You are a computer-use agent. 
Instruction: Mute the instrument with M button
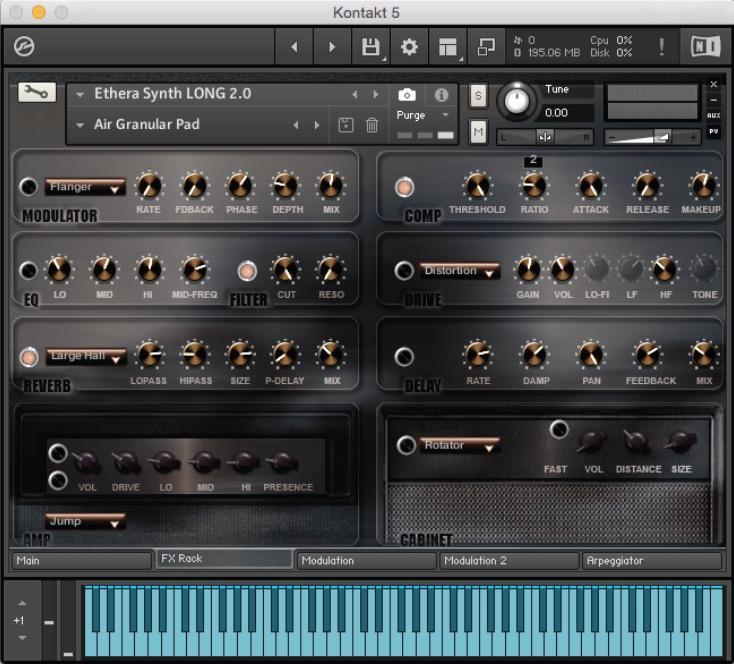click(478, 132)
